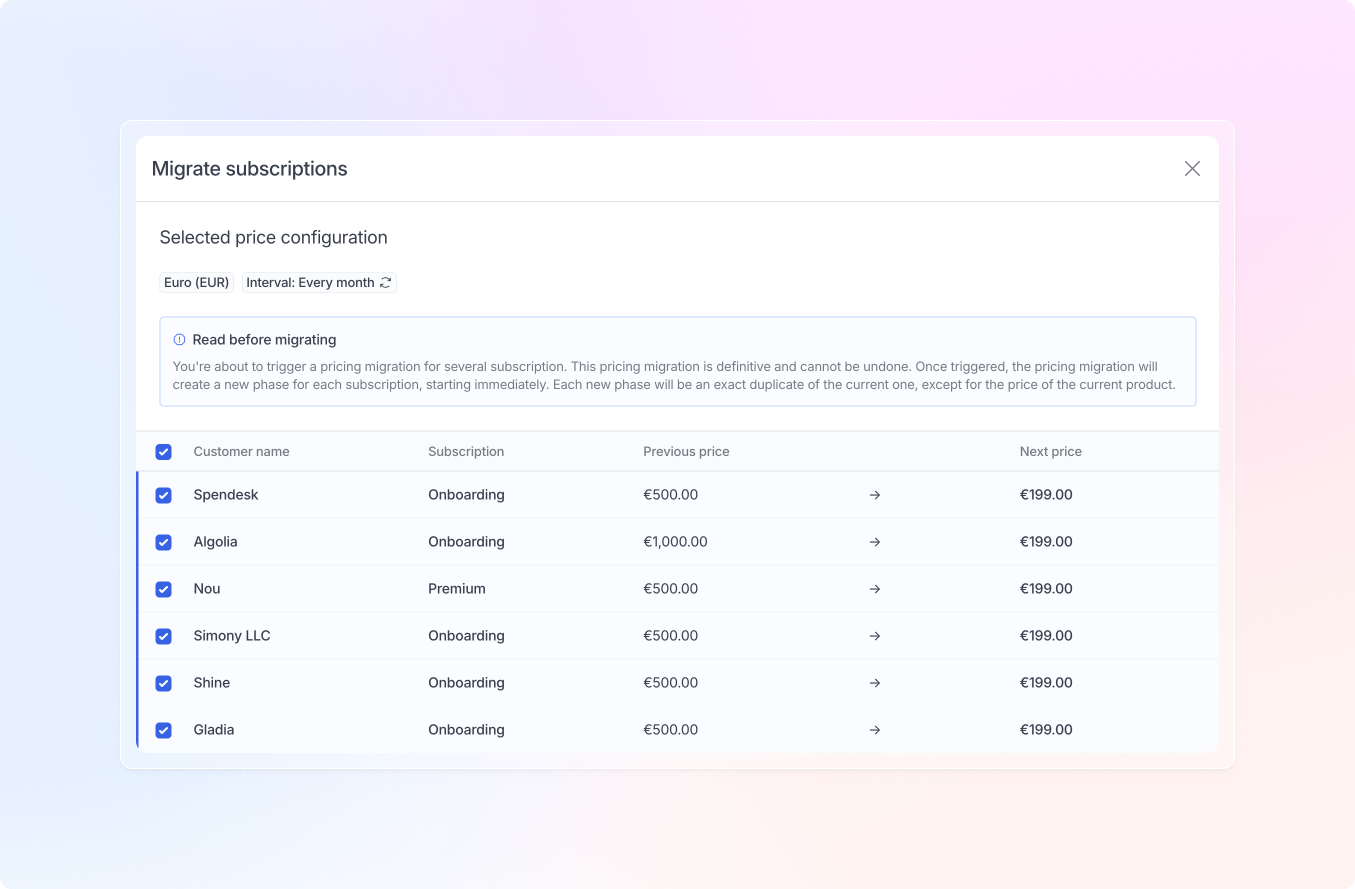The width and height of the screenshot is (1355, 889).
Task: Click Onboarding subscription in Spendesk row
Action: (x=466, y=495)
